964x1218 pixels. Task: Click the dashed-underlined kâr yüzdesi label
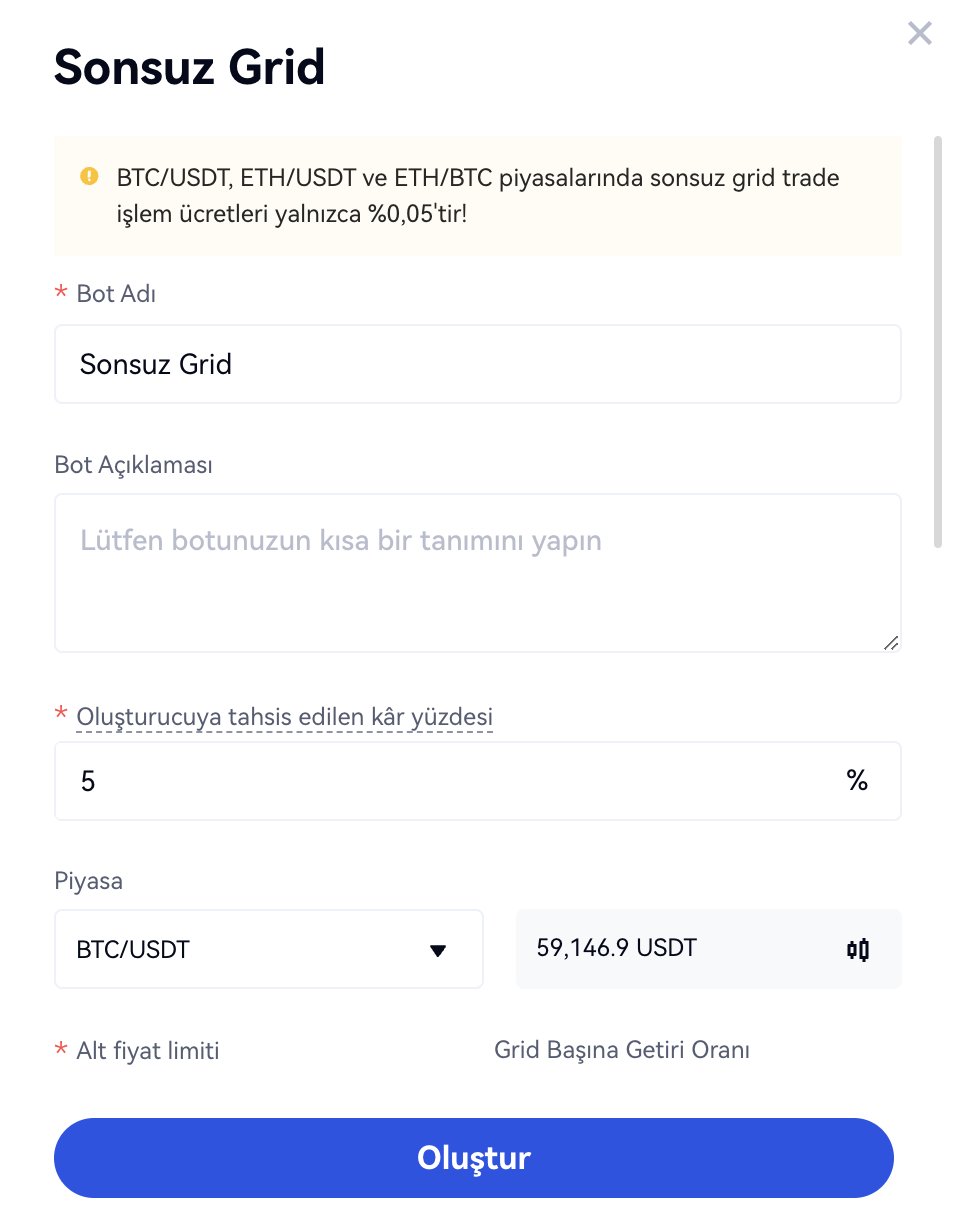tap(284, 717)
